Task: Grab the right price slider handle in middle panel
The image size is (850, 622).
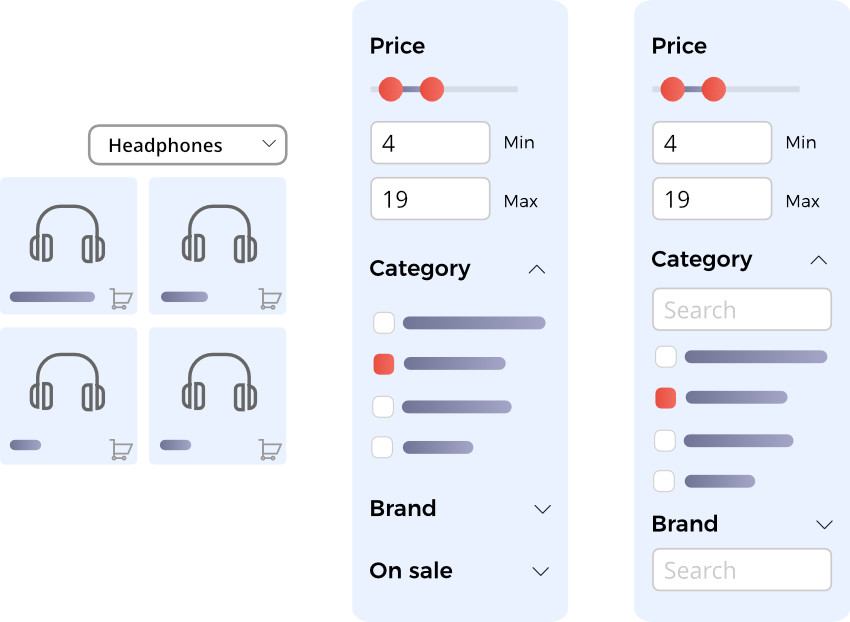Action: [x=432, y=90]
